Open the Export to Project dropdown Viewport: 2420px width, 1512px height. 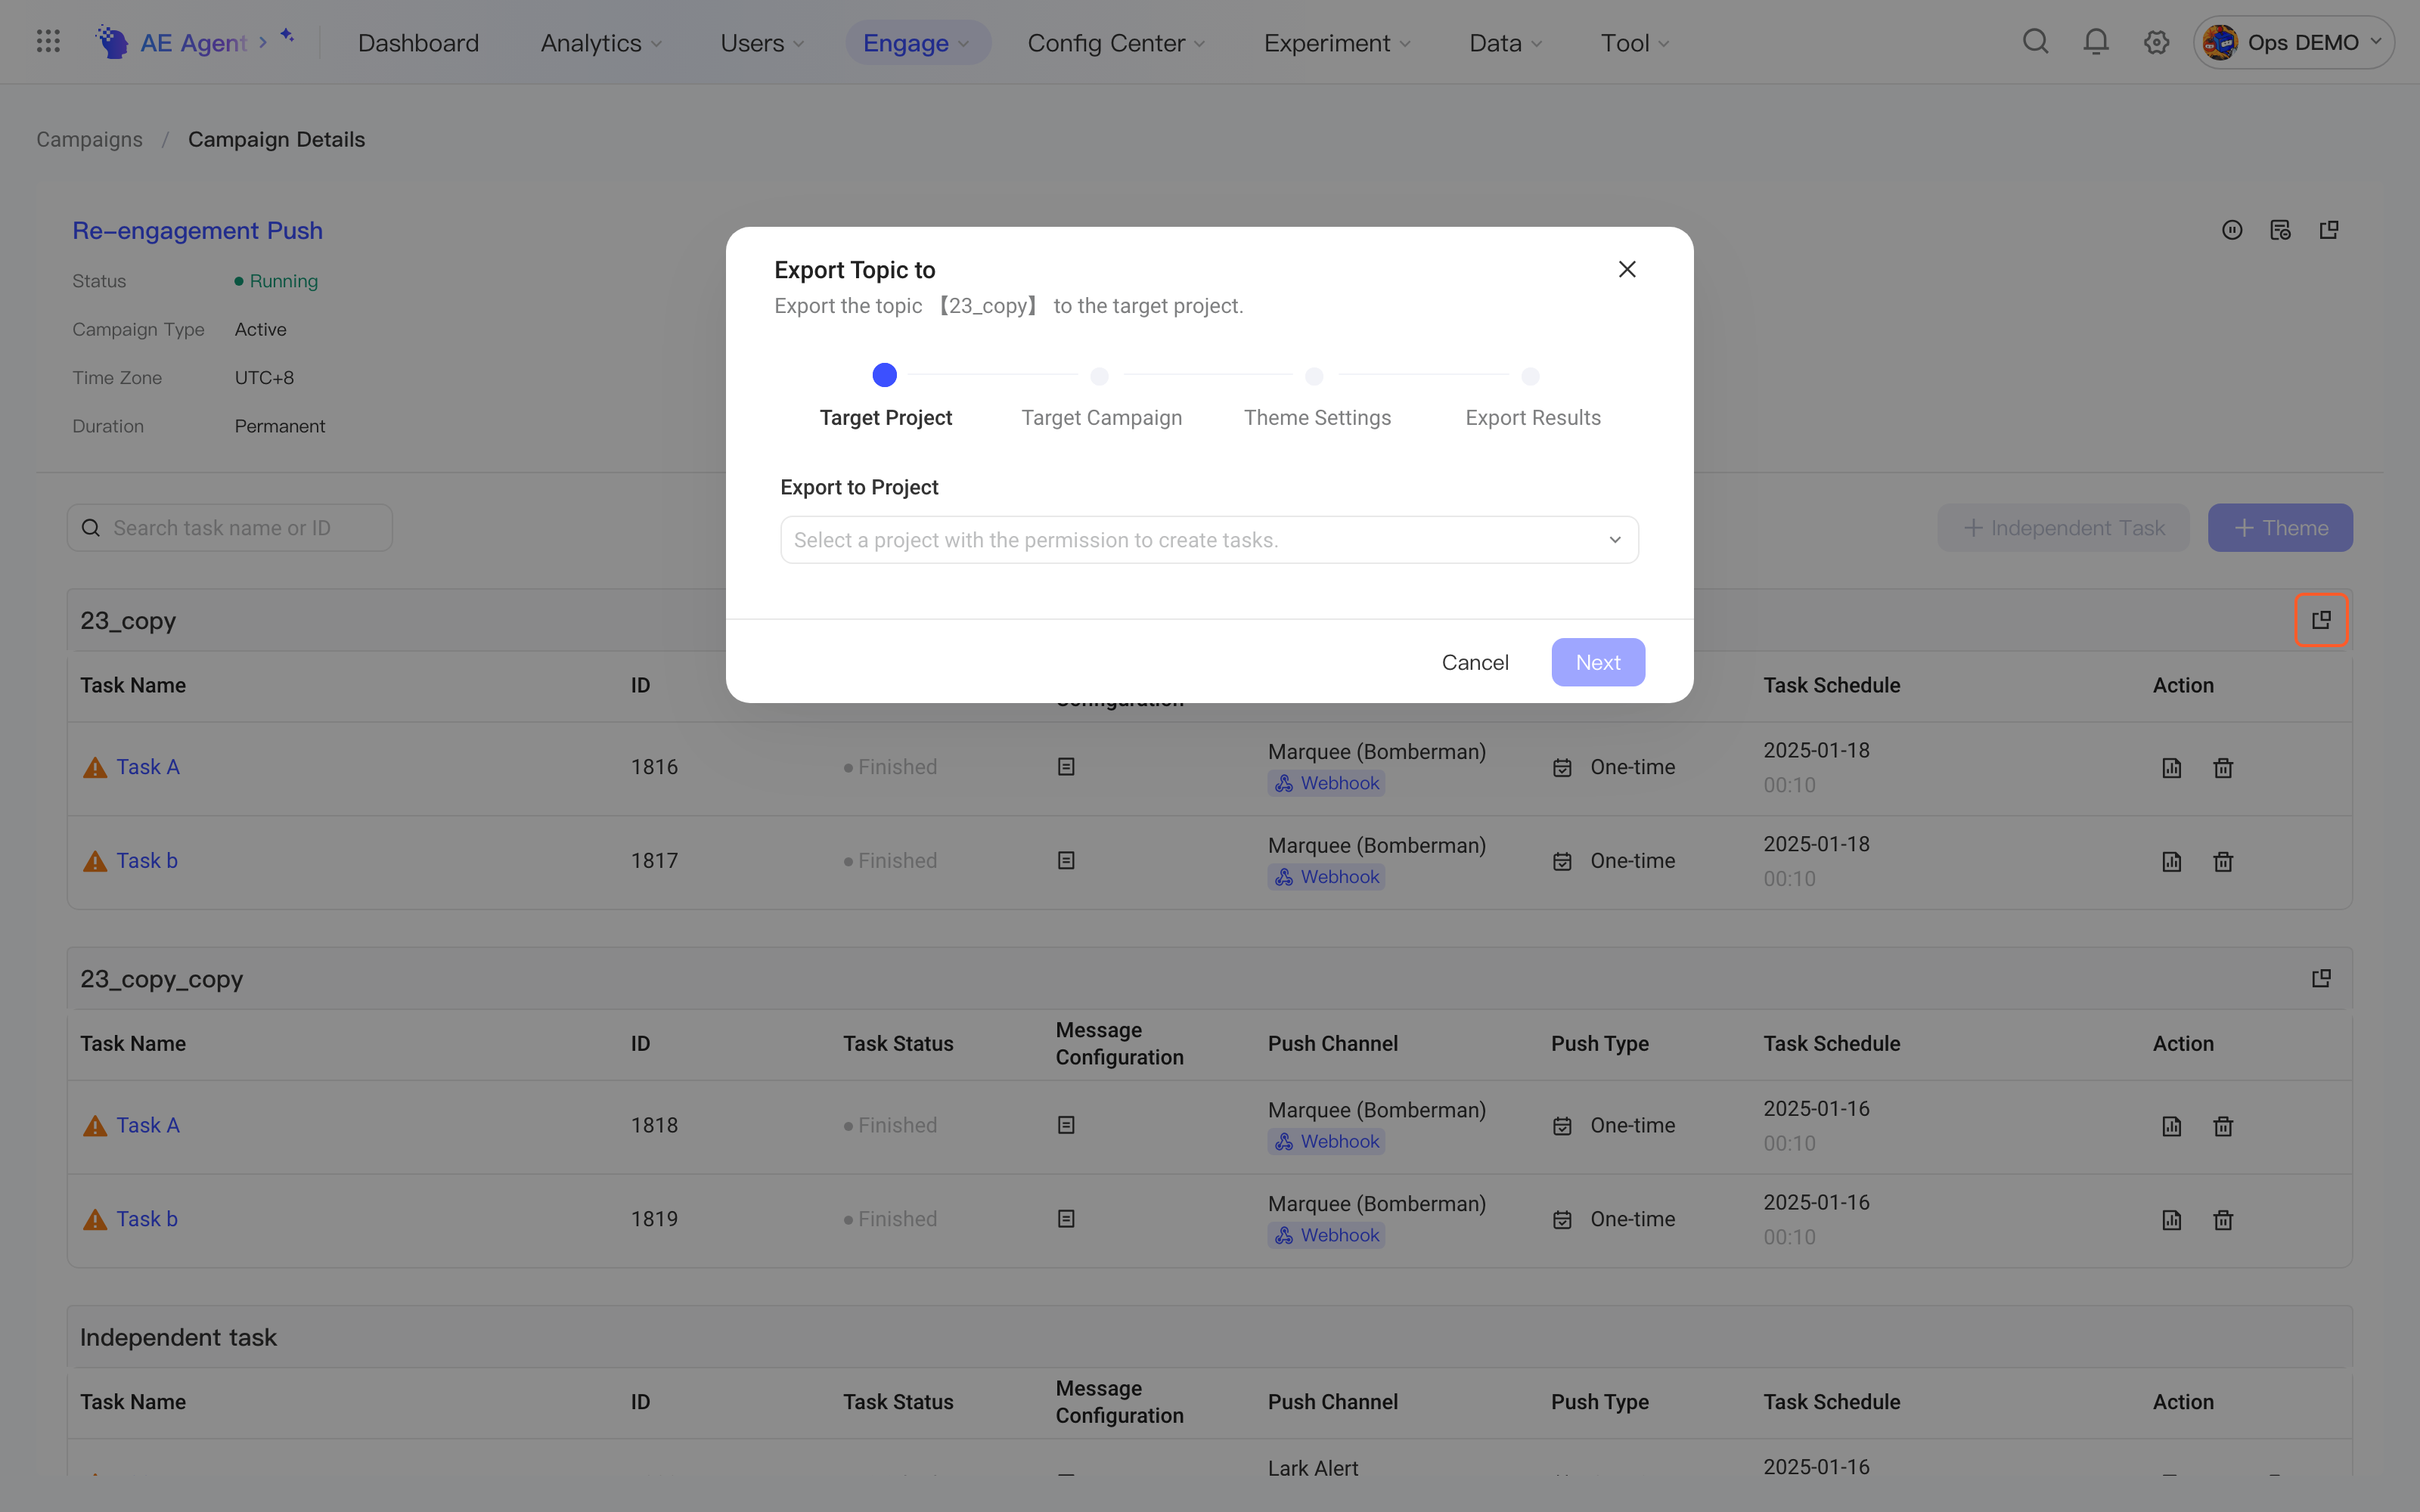click(1209, 540)
